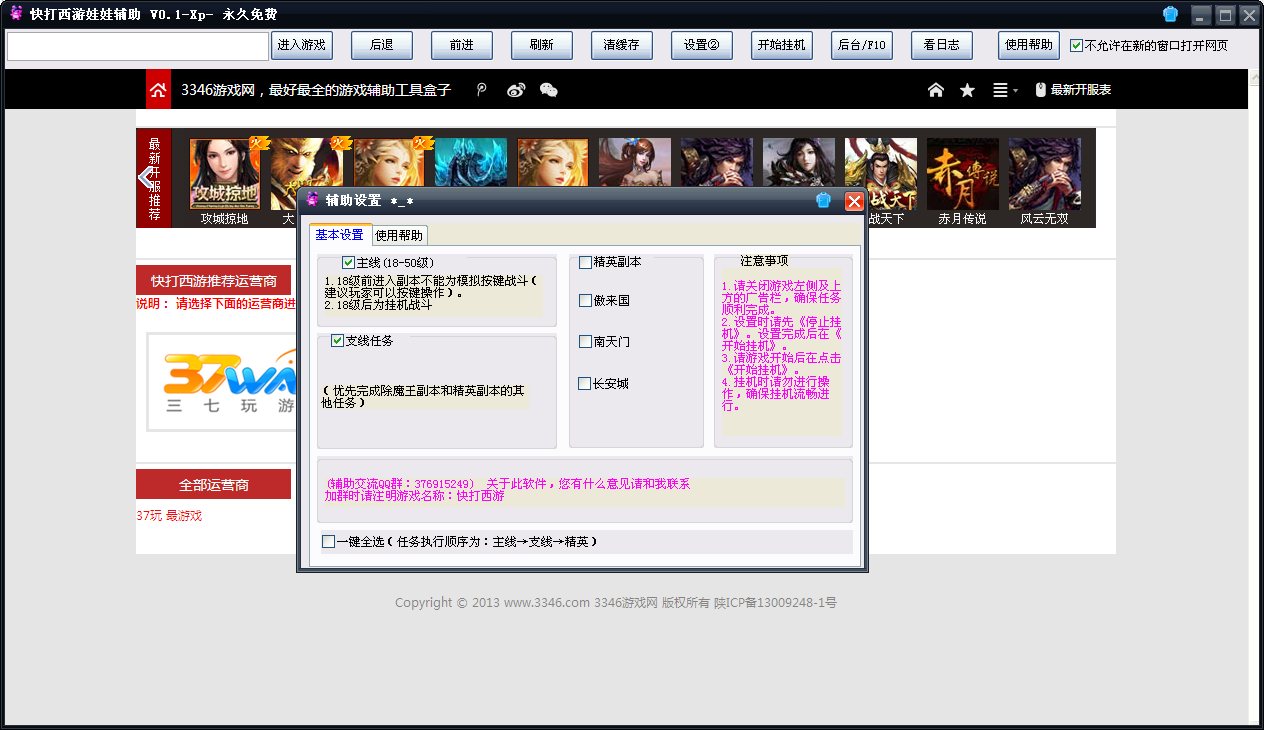Click 最新开服推荐 red side label
1264x730 pixels.
point(154,178)
